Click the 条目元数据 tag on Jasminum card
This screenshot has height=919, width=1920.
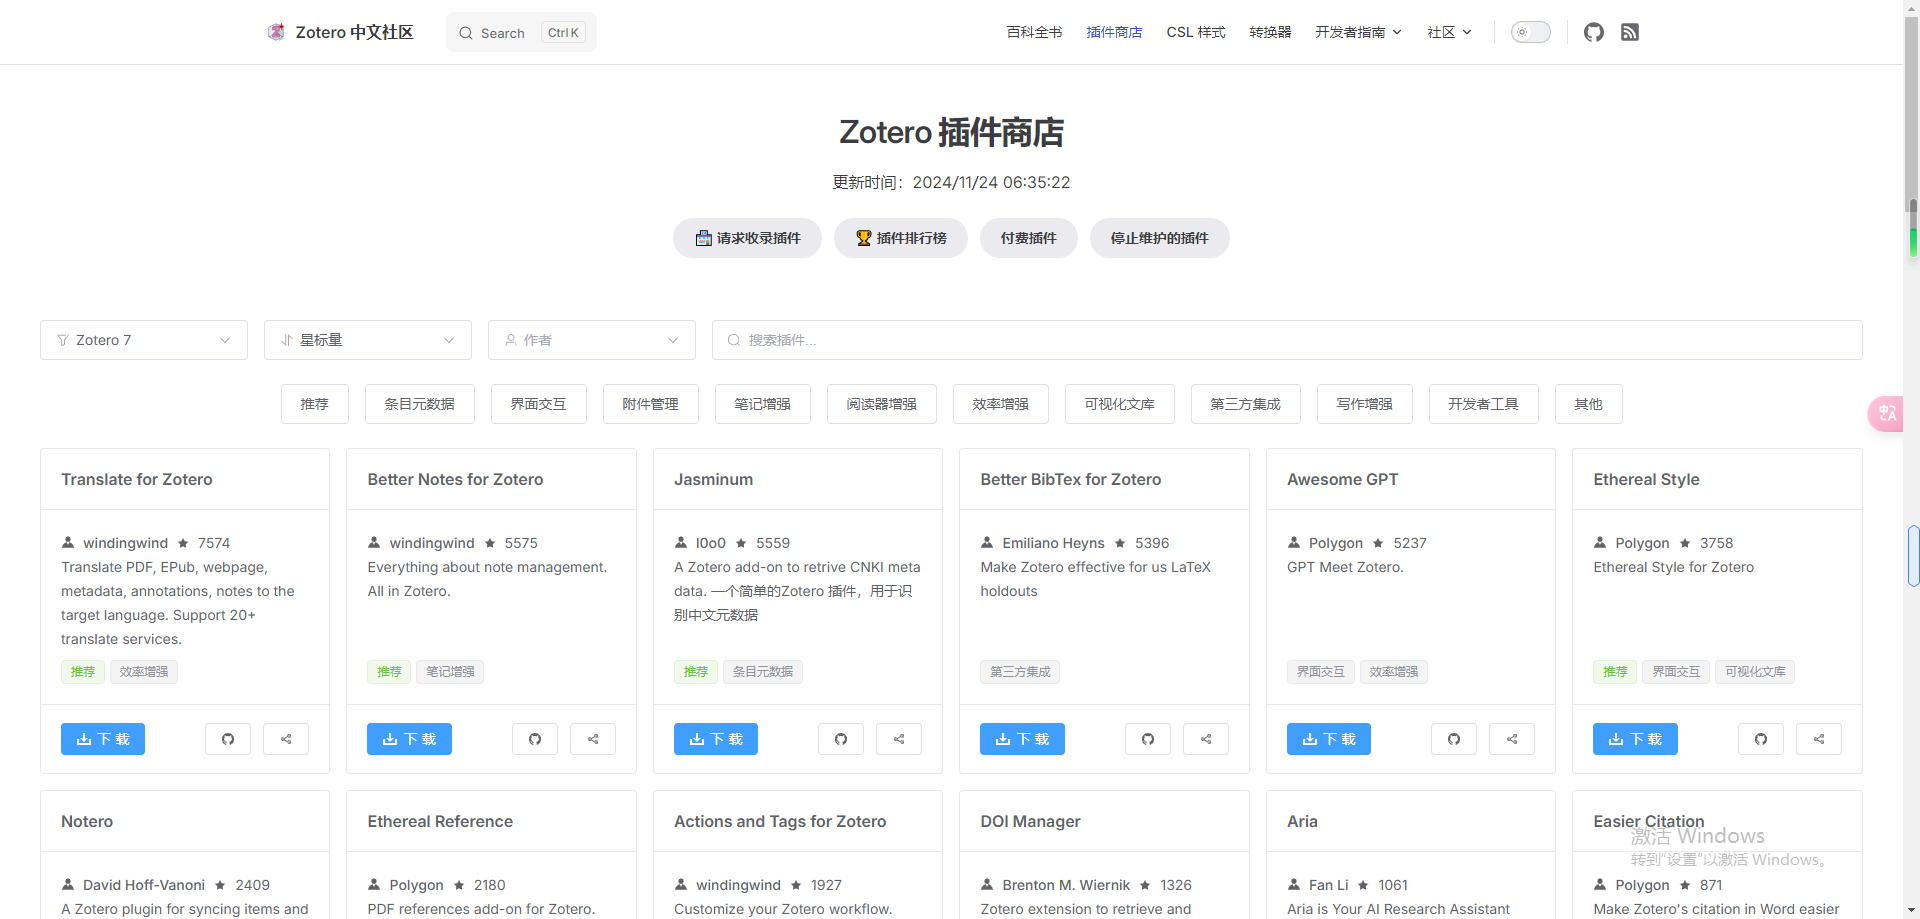tap(763, 672)
